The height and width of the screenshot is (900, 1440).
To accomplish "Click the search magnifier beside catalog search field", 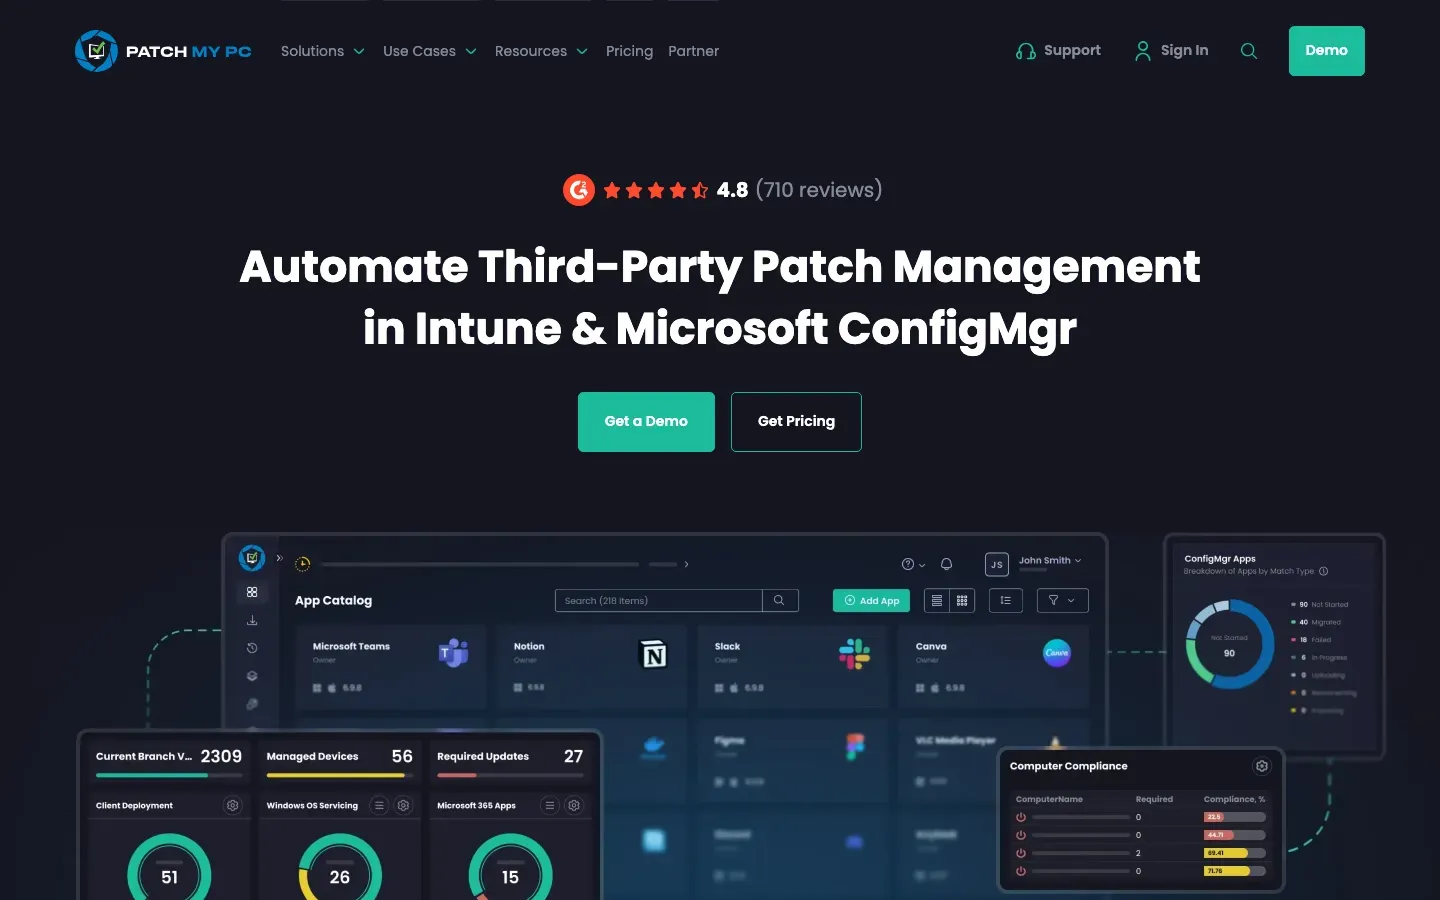I will [x=779, y=600].
